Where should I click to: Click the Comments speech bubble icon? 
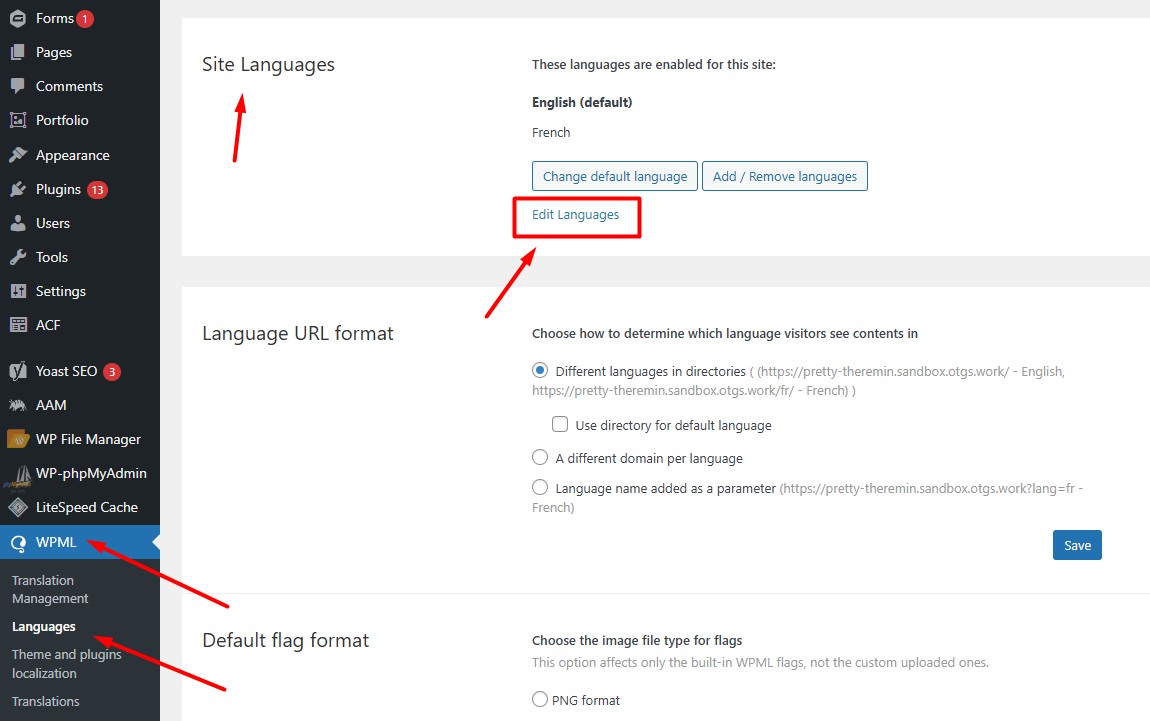pos(18,86)
